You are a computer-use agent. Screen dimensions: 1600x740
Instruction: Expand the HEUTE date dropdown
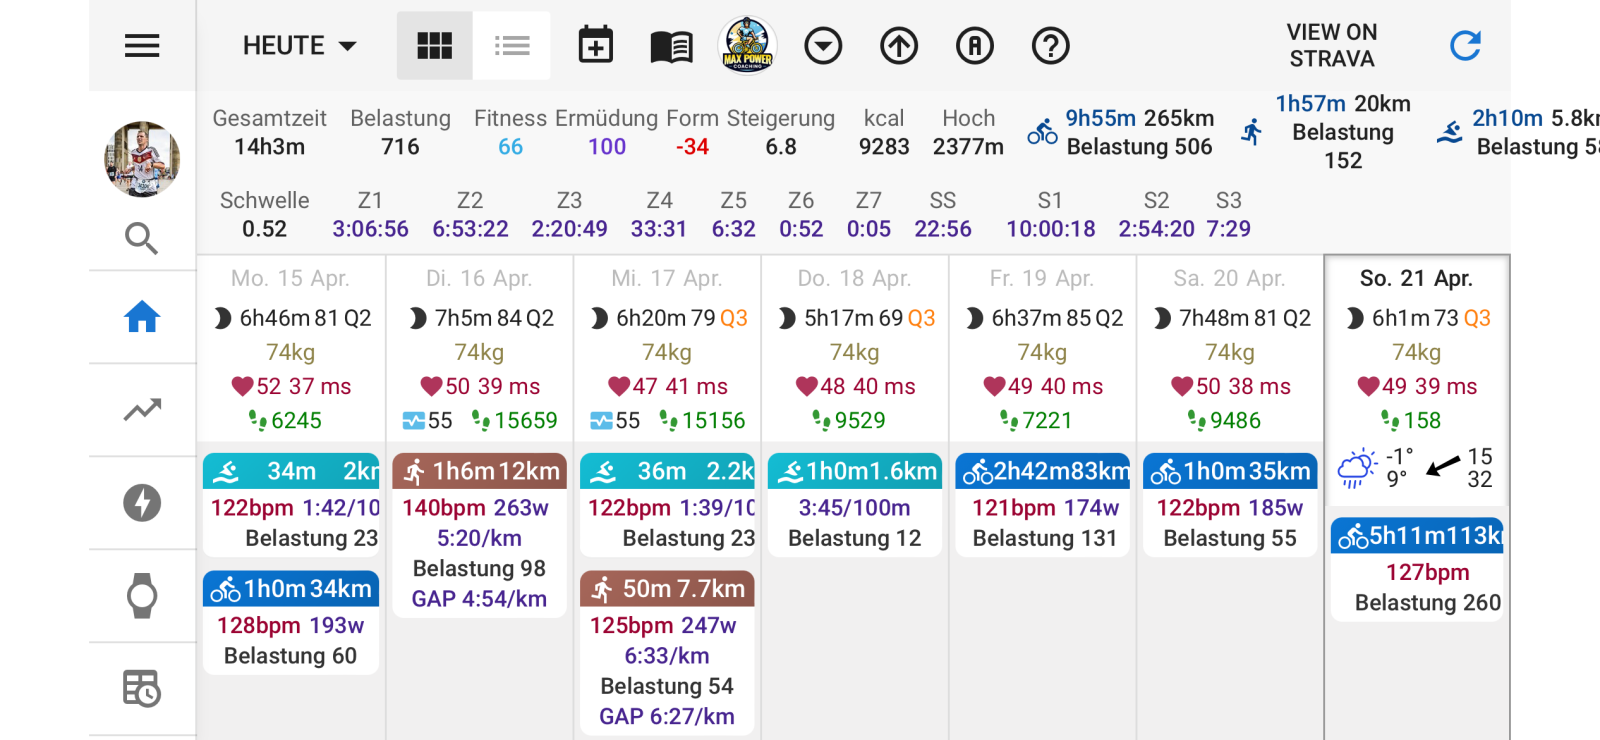pos(299,46)
